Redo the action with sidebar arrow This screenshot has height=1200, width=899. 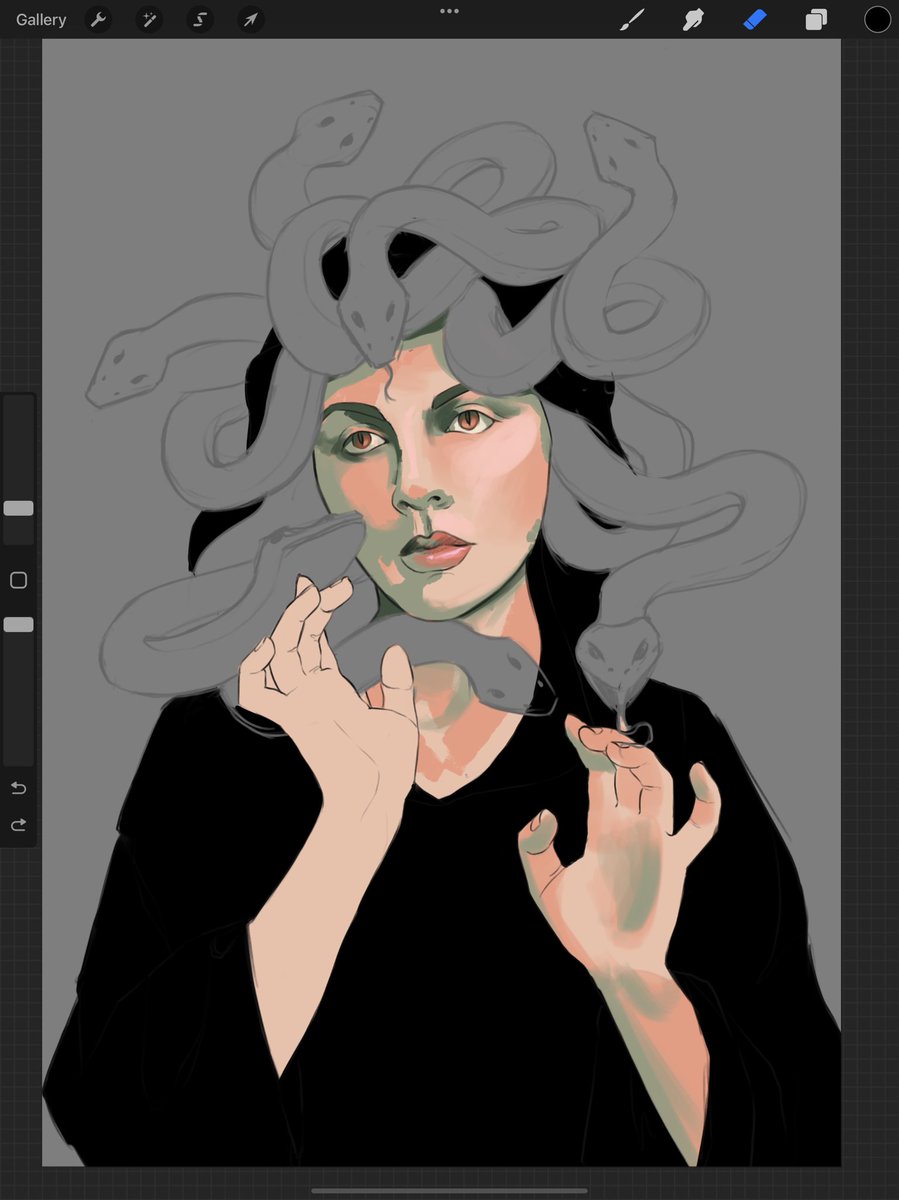[x=18, y=825]
